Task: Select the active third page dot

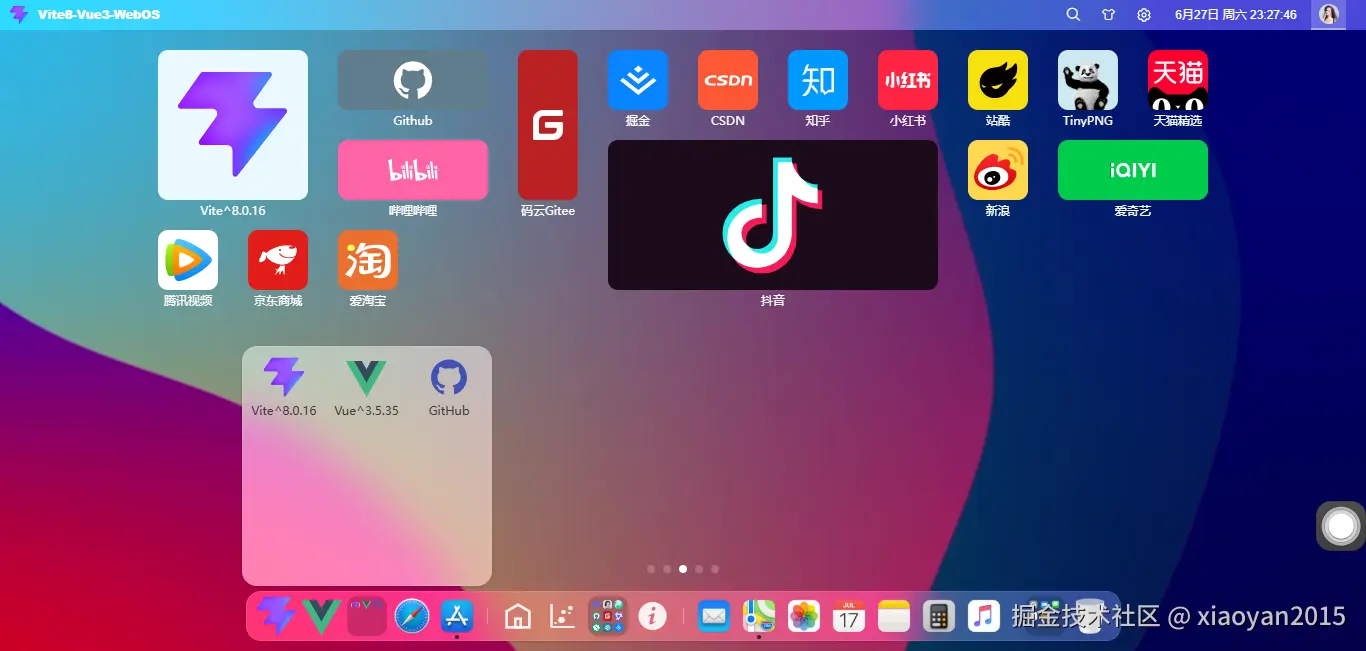Action: tap(683, 569)
